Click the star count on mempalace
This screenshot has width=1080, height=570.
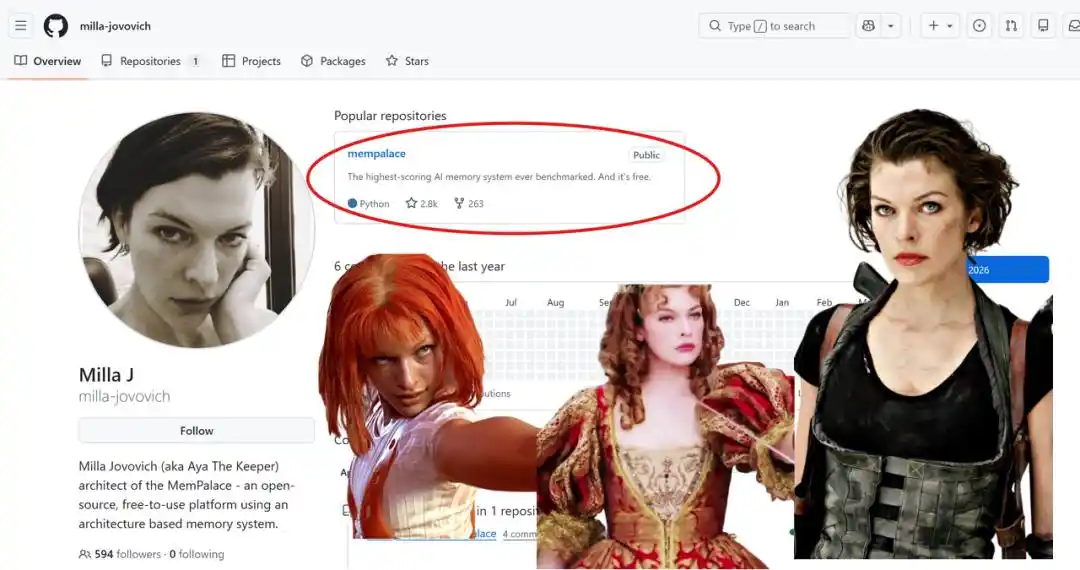coord(421,203)
